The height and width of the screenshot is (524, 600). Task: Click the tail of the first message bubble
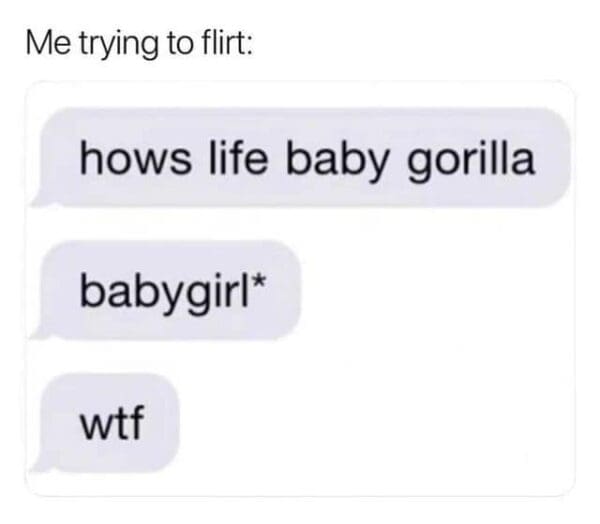42,199
